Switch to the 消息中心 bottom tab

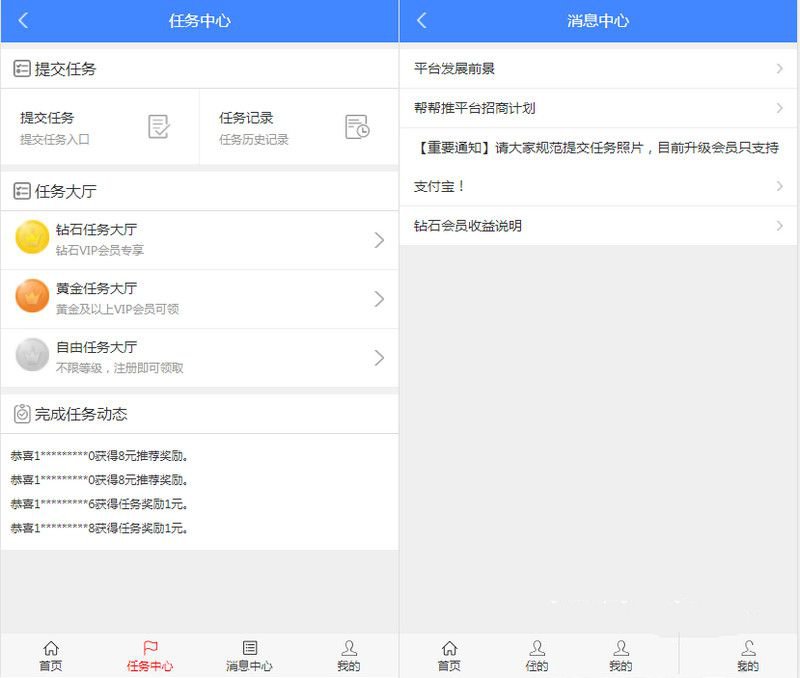coord(249,656)
